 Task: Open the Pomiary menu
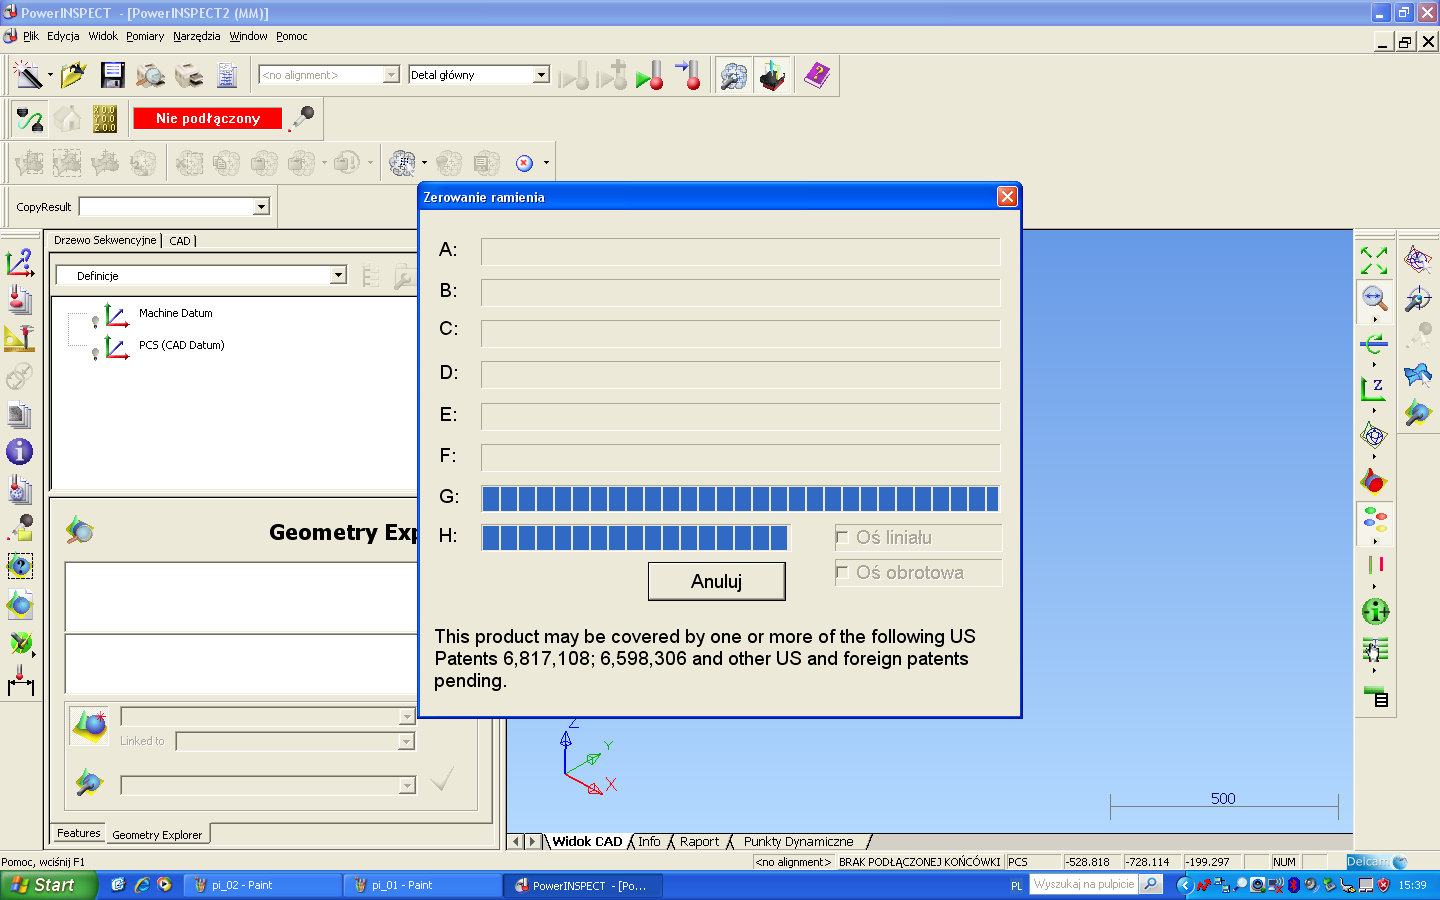(145, 36)
